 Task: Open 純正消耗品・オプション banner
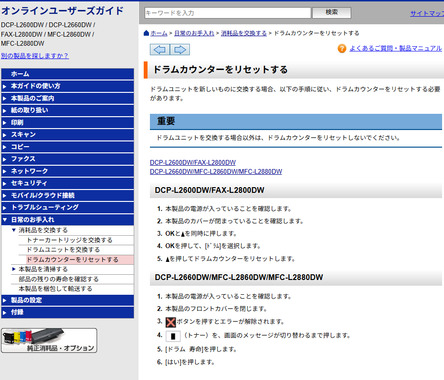(49, 340)
